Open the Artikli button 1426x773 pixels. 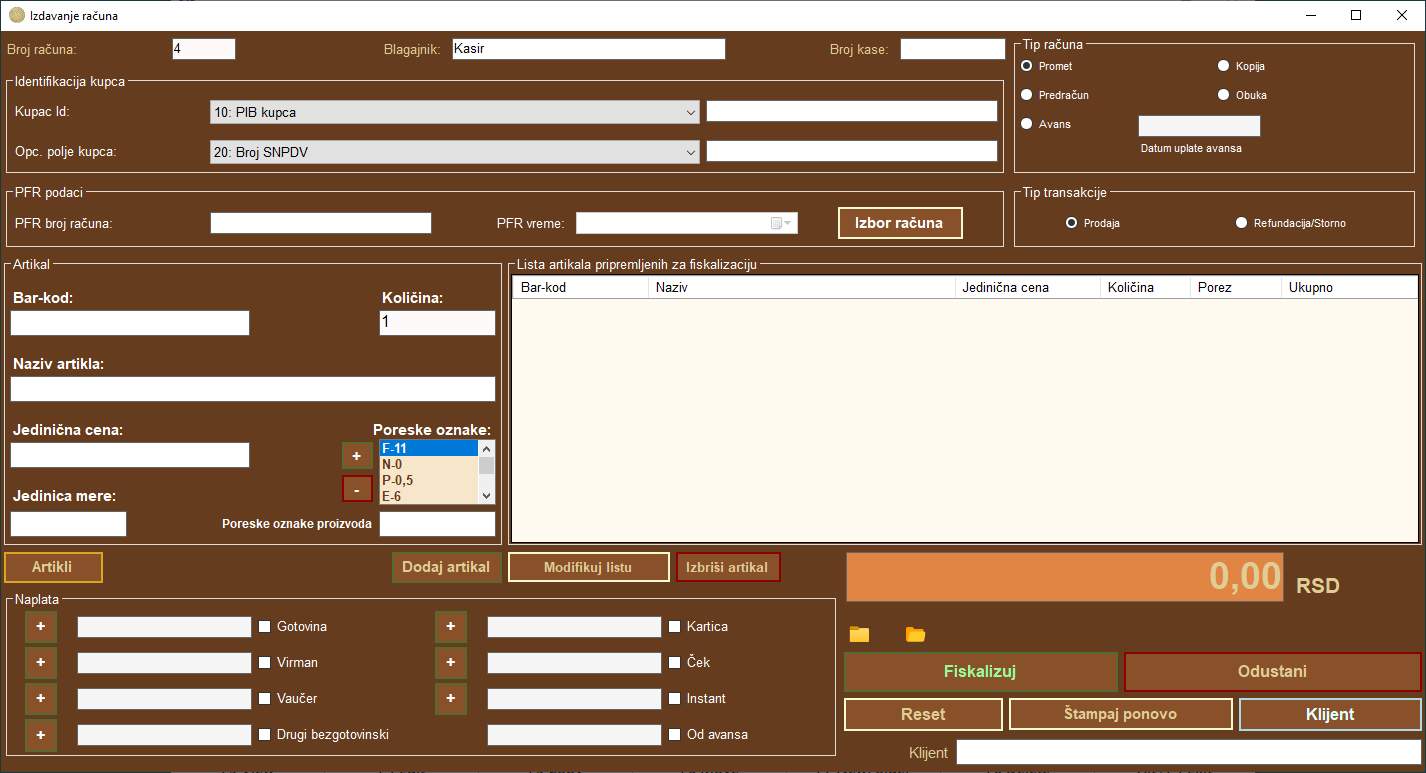(x=53, y=567)
